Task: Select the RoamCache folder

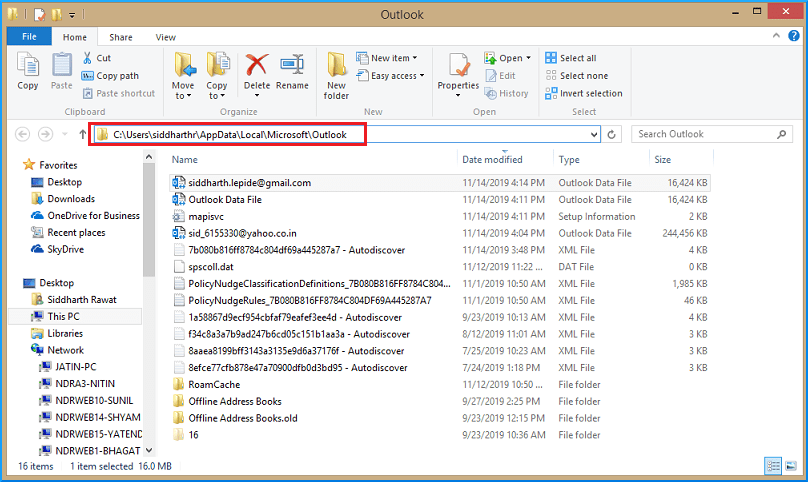Action: click(x=440, y=385)
